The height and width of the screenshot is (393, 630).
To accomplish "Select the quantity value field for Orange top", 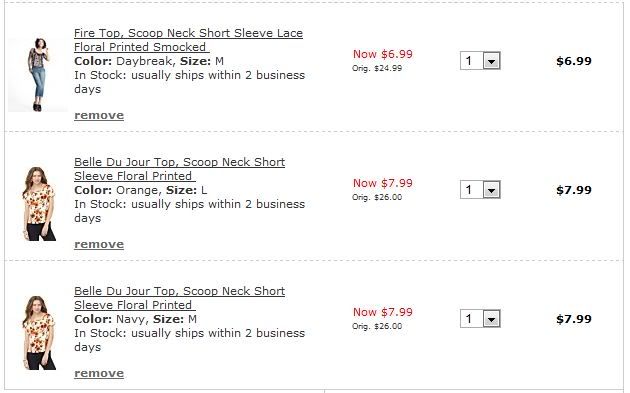I will (472, 190).
